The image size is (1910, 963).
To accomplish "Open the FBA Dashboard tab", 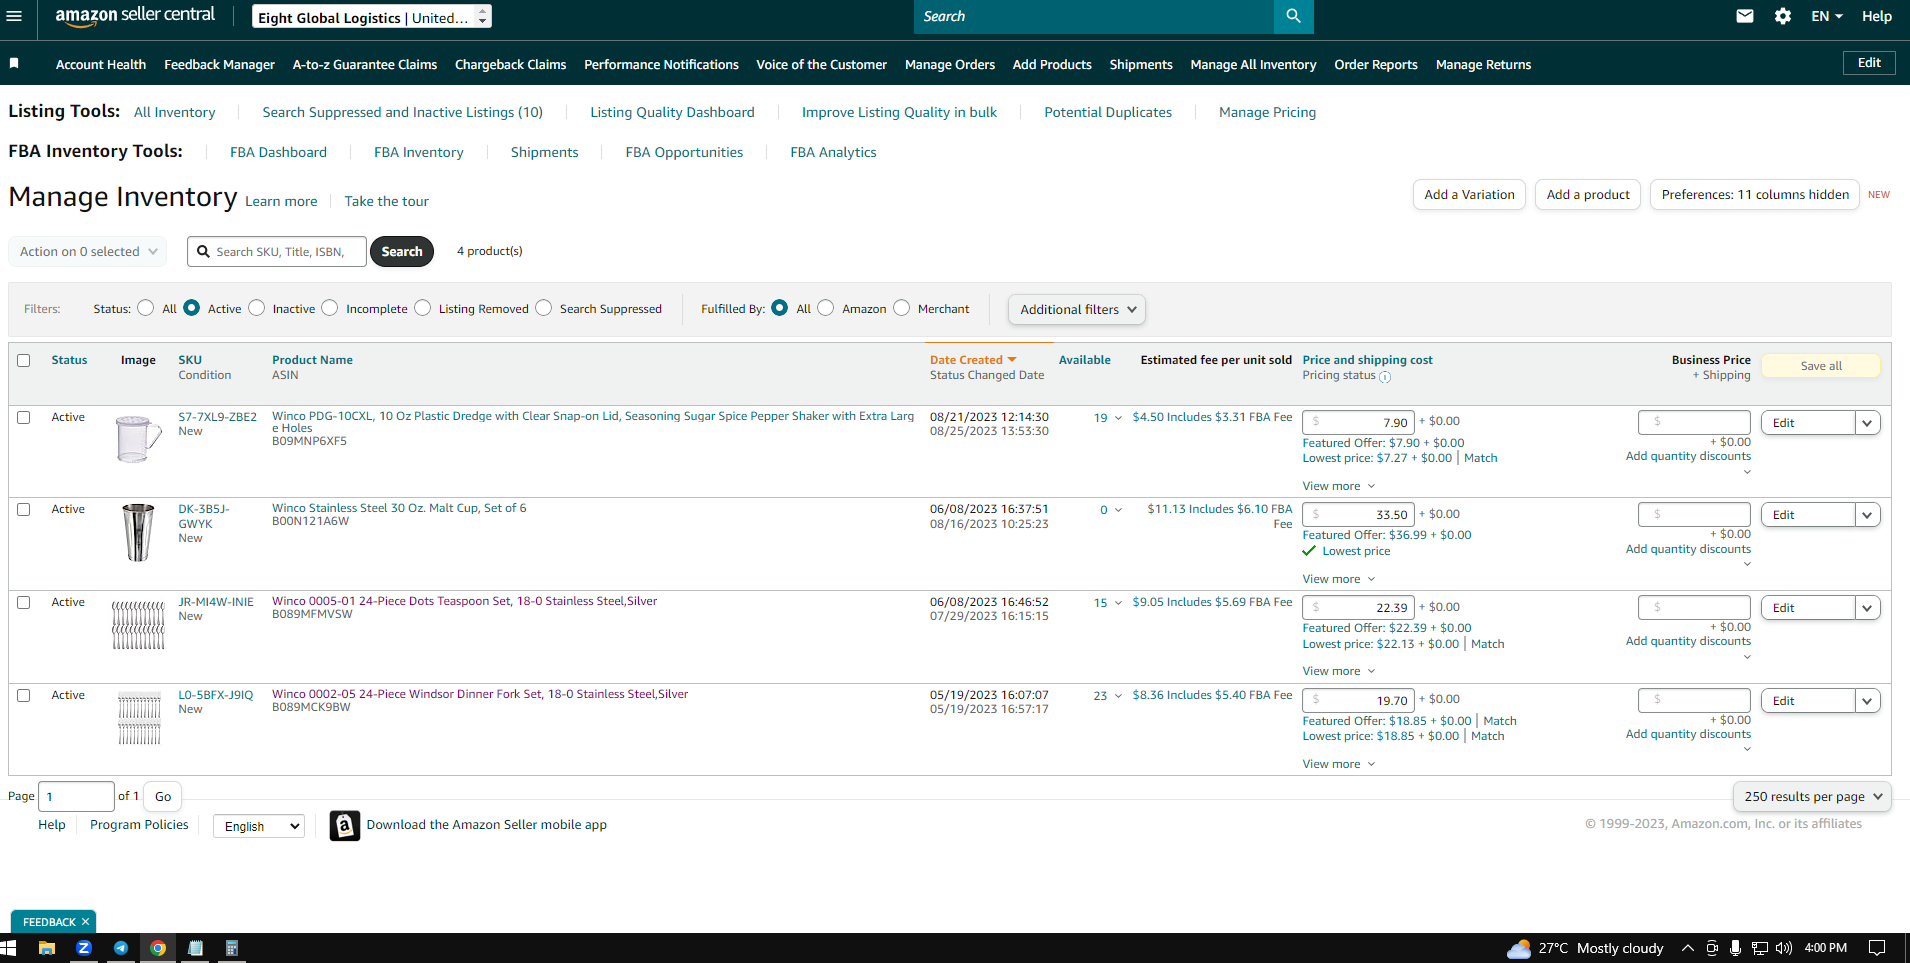I will click(x=278, y=152).
